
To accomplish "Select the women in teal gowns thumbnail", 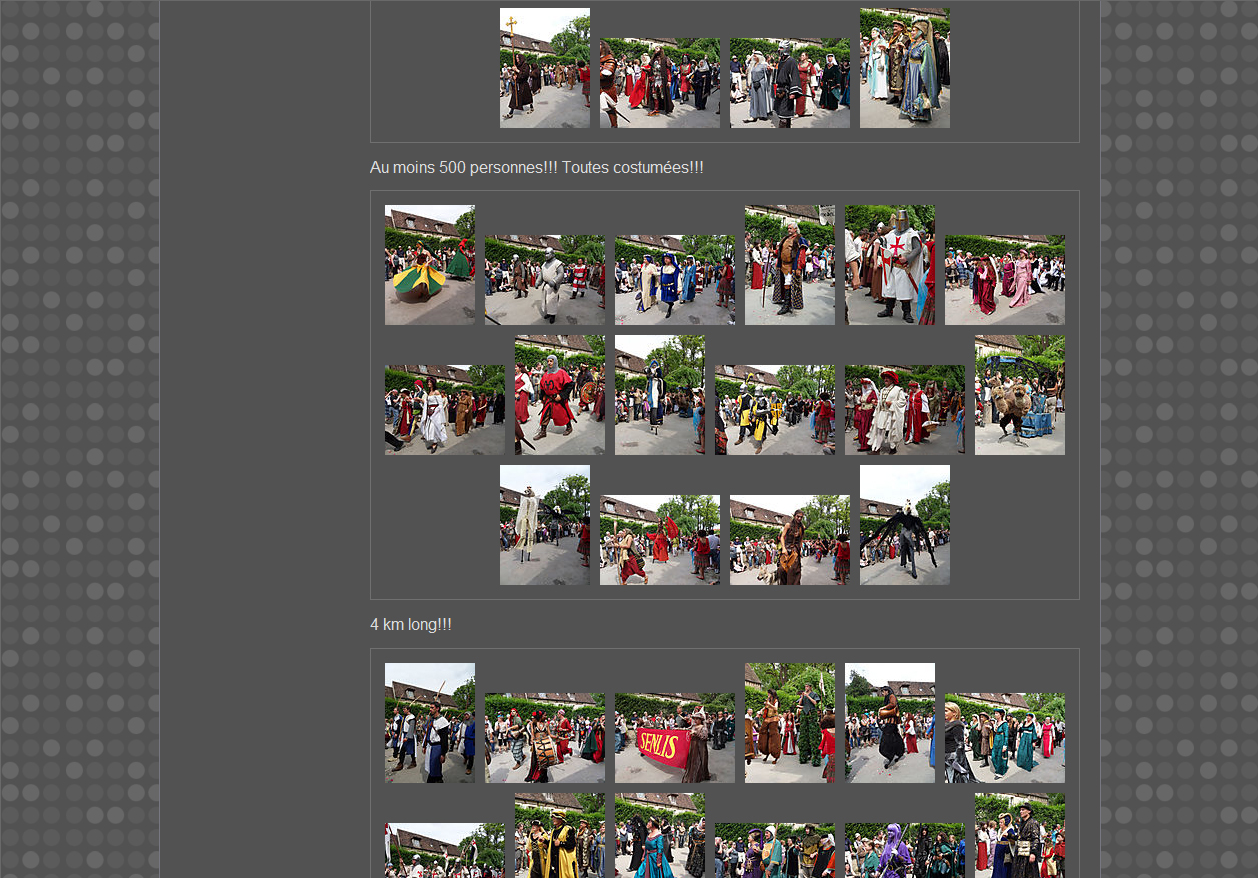I will 1004,738.
